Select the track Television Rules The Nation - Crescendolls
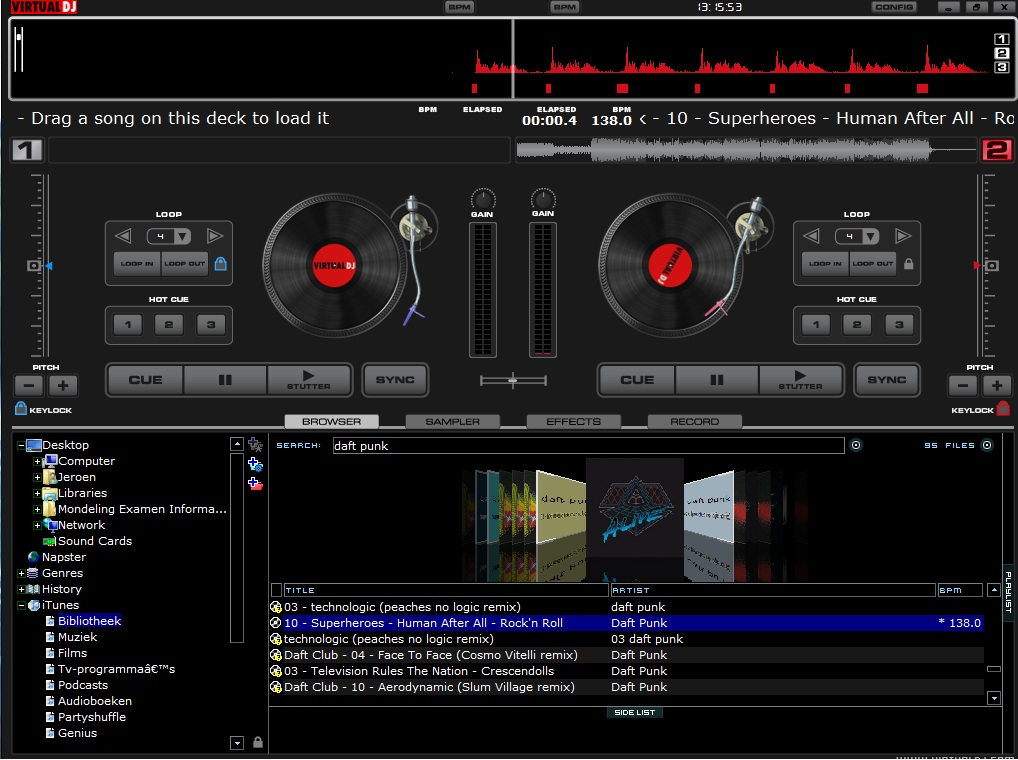The width and height of the screenshot is (1018, 760). (x=420, y=671)
